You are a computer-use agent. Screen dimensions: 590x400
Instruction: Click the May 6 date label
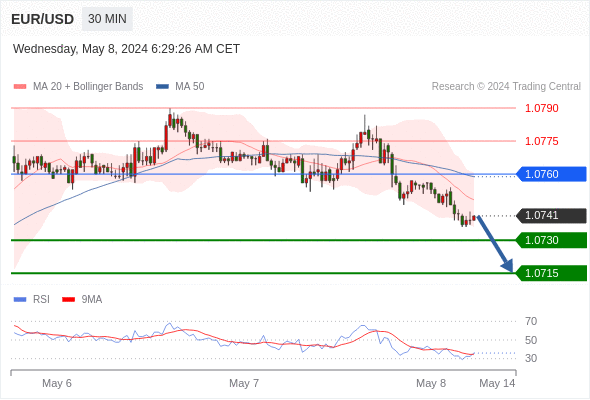(x=57, y=383)
